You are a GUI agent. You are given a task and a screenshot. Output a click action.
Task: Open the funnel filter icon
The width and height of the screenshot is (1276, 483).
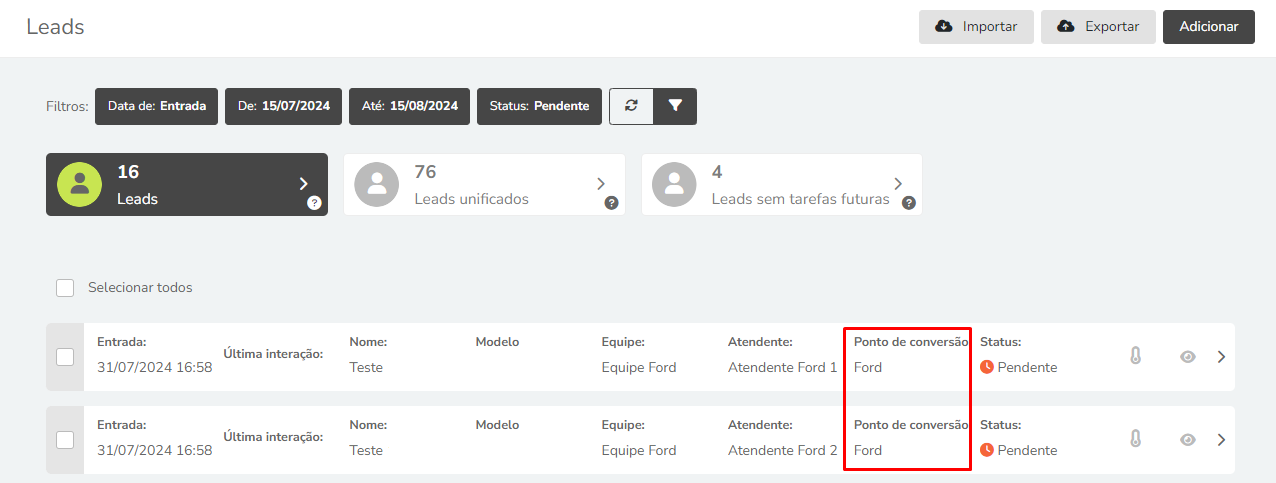point(675,106)
